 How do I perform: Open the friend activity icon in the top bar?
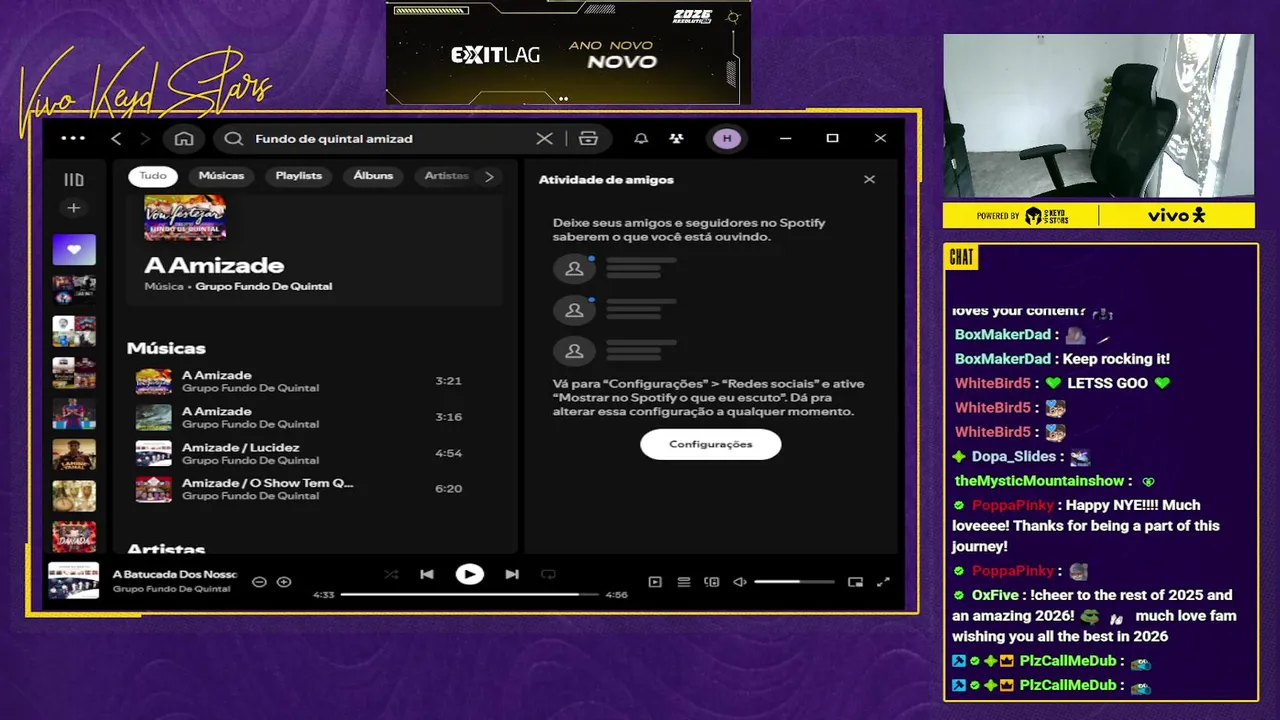click(x=677, y=139)
